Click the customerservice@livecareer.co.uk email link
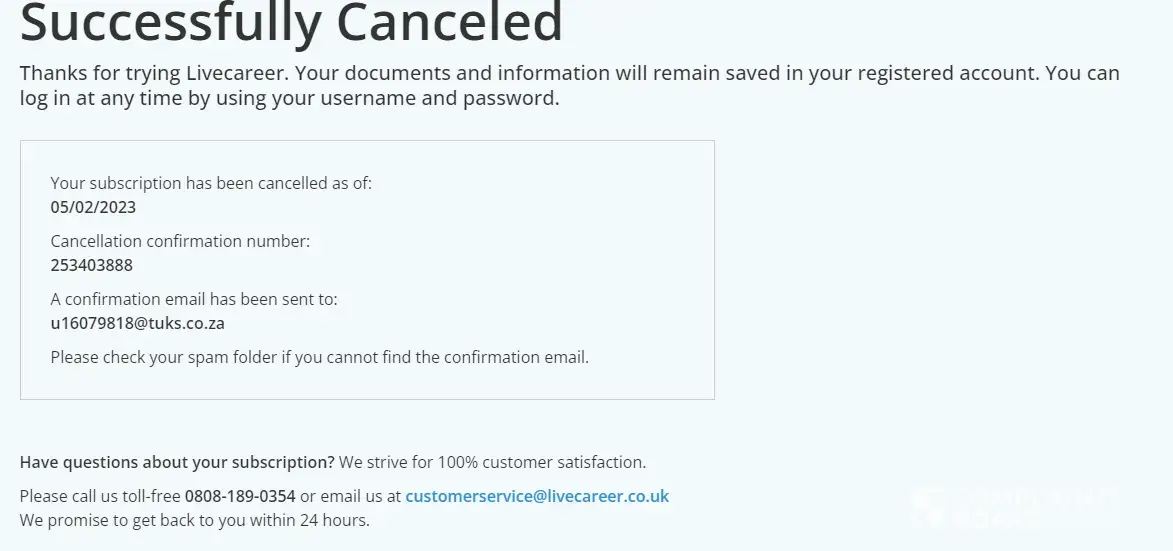Viewport: 1173px width, 551px height. coord(537,496)
